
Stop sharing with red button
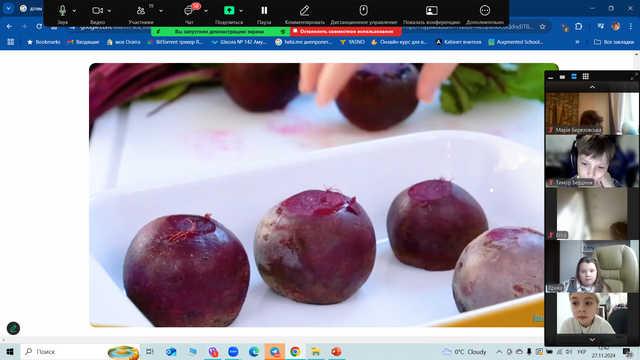coord(346,31)
